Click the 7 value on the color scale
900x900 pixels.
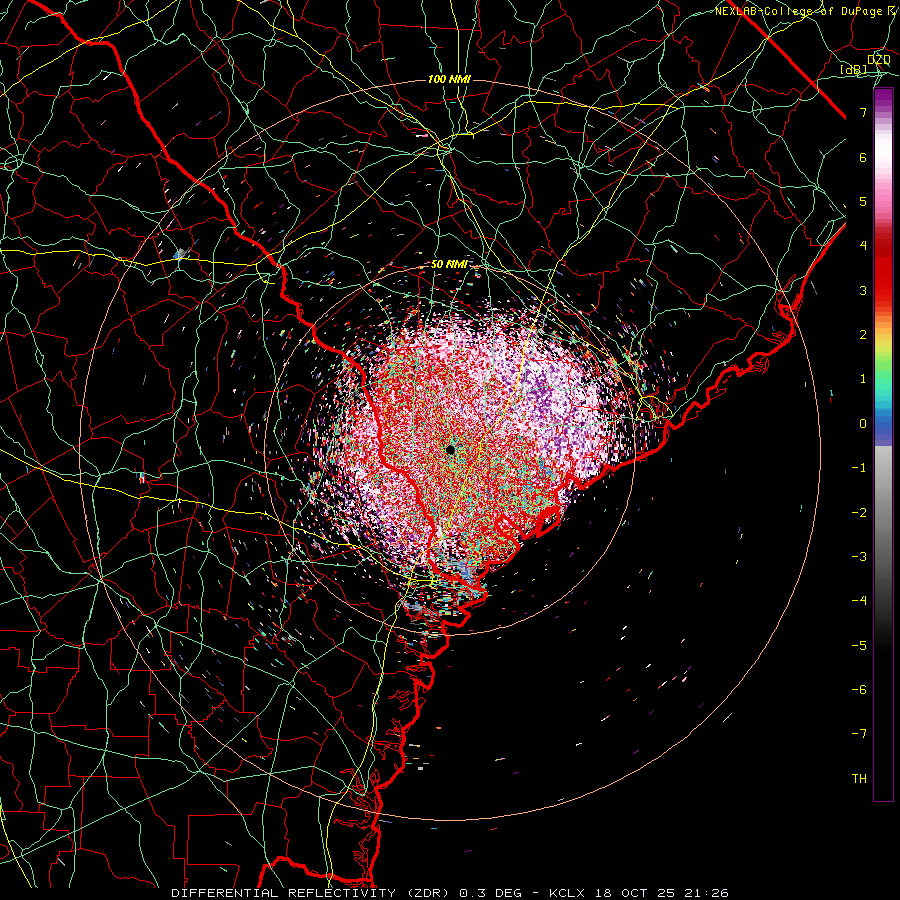point(863,112)
